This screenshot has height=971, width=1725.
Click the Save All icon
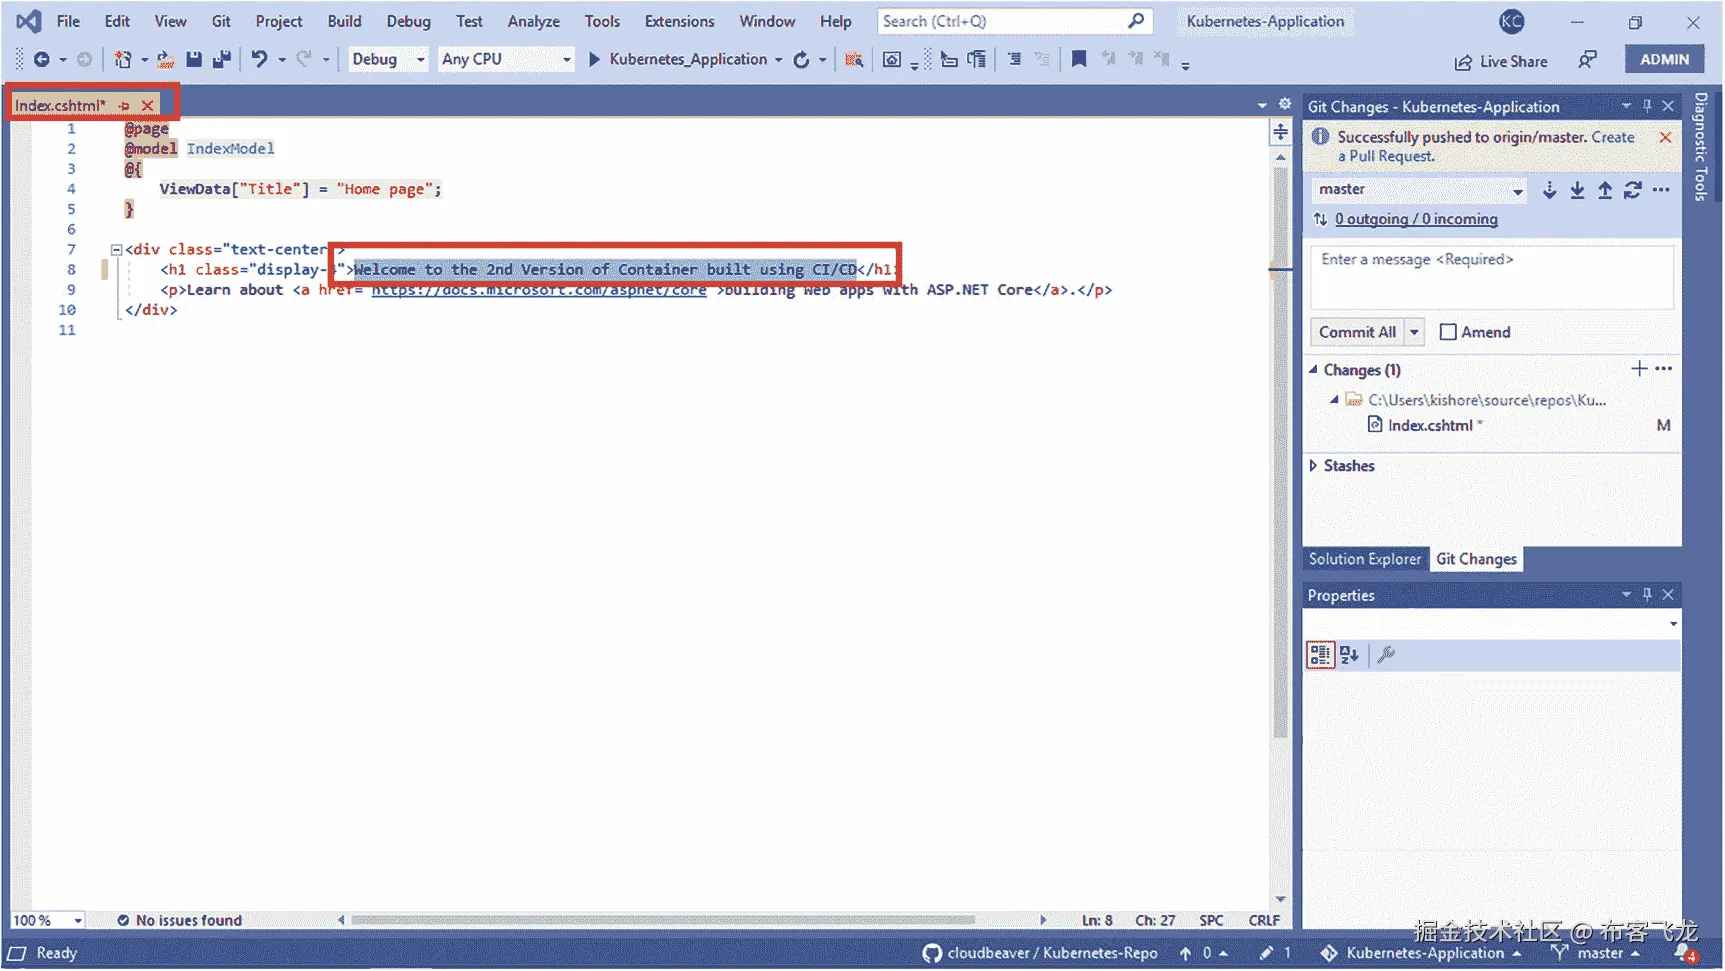[x=221, y=60]
